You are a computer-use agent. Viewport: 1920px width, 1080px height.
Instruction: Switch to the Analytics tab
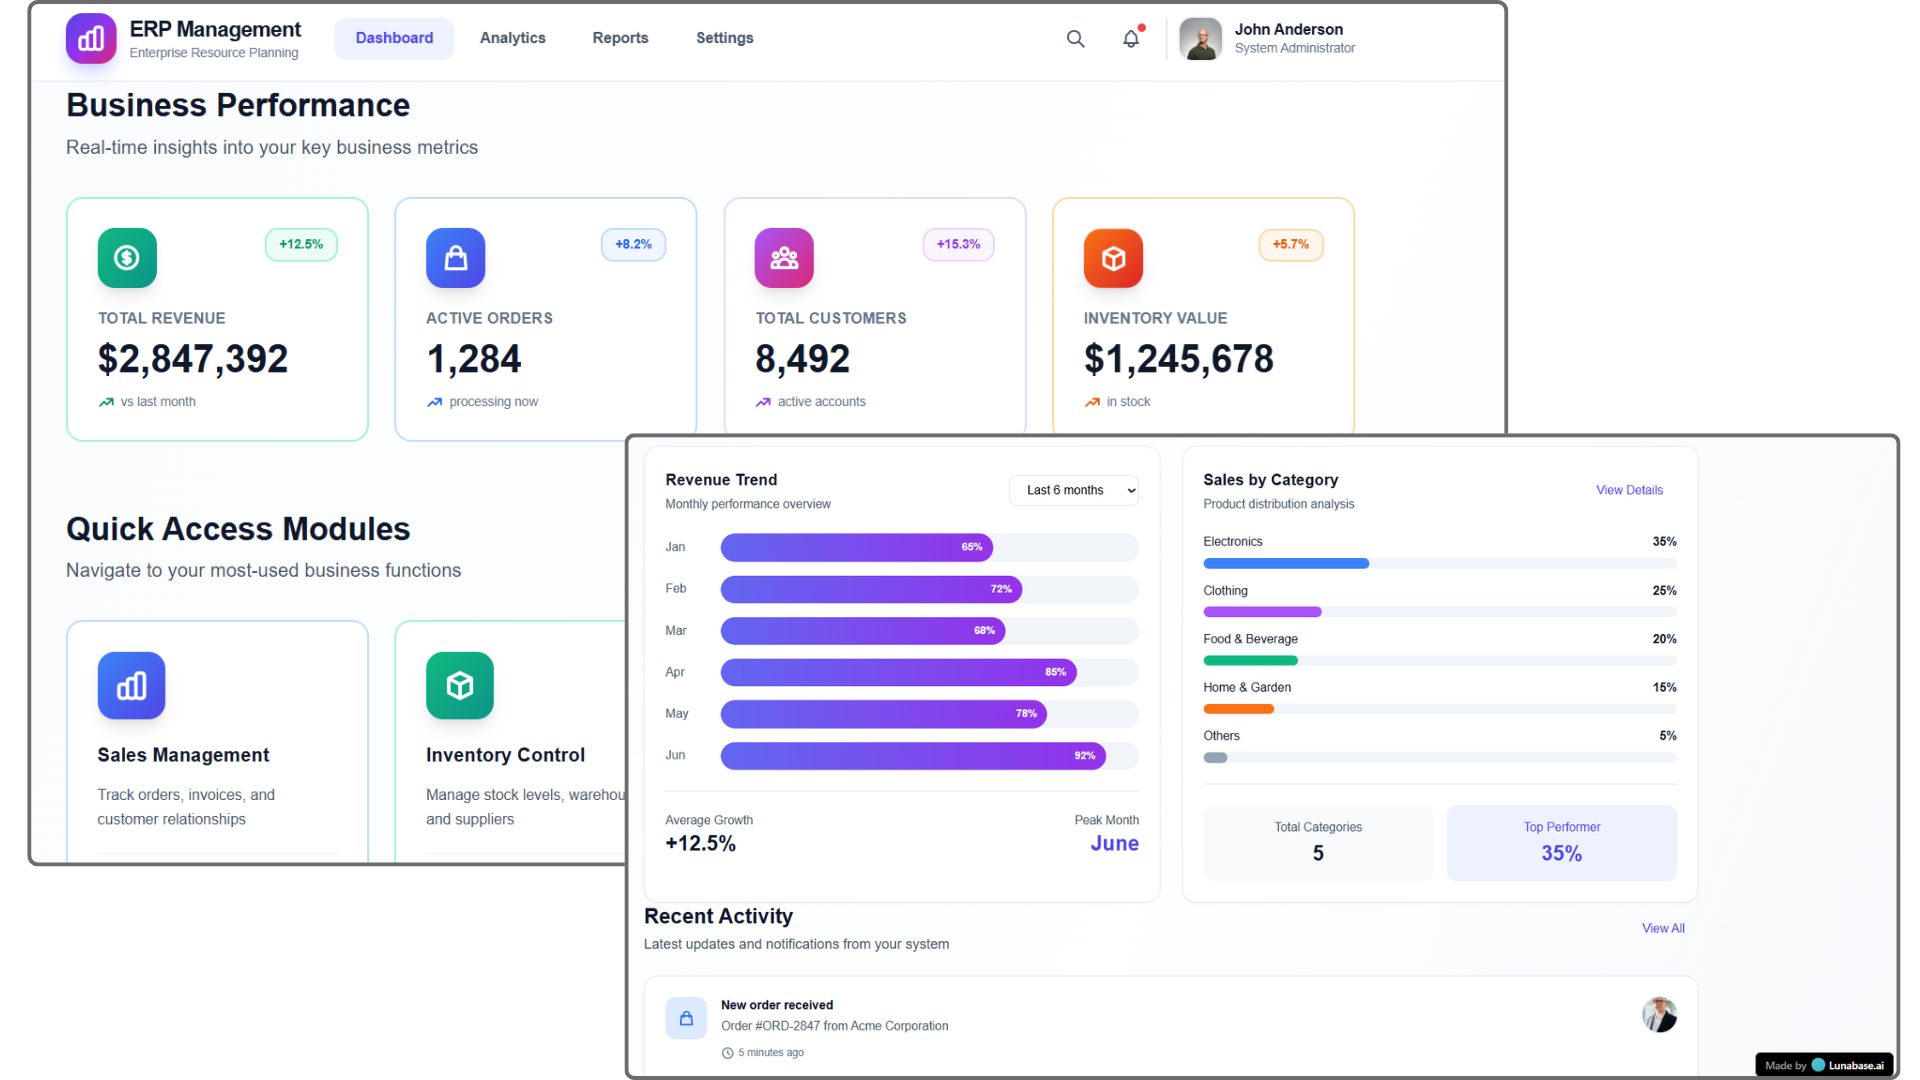pyautogui.click(x=512, y=38)
